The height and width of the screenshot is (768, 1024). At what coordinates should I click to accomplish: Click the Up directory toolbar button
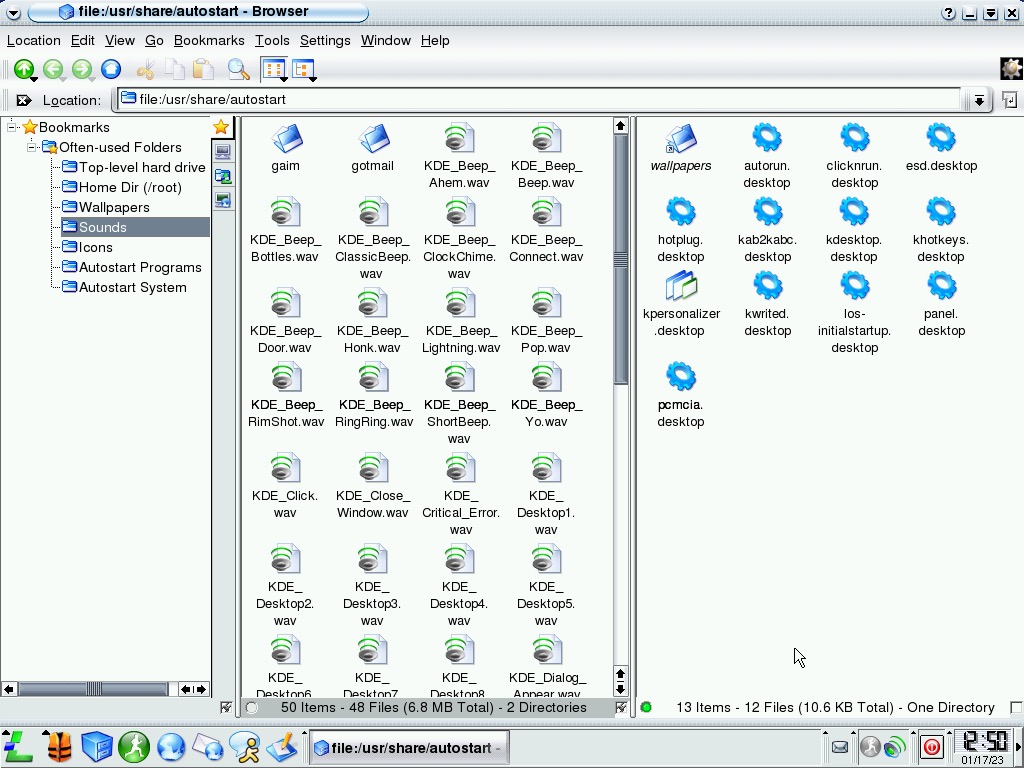[x=23, y=69]
